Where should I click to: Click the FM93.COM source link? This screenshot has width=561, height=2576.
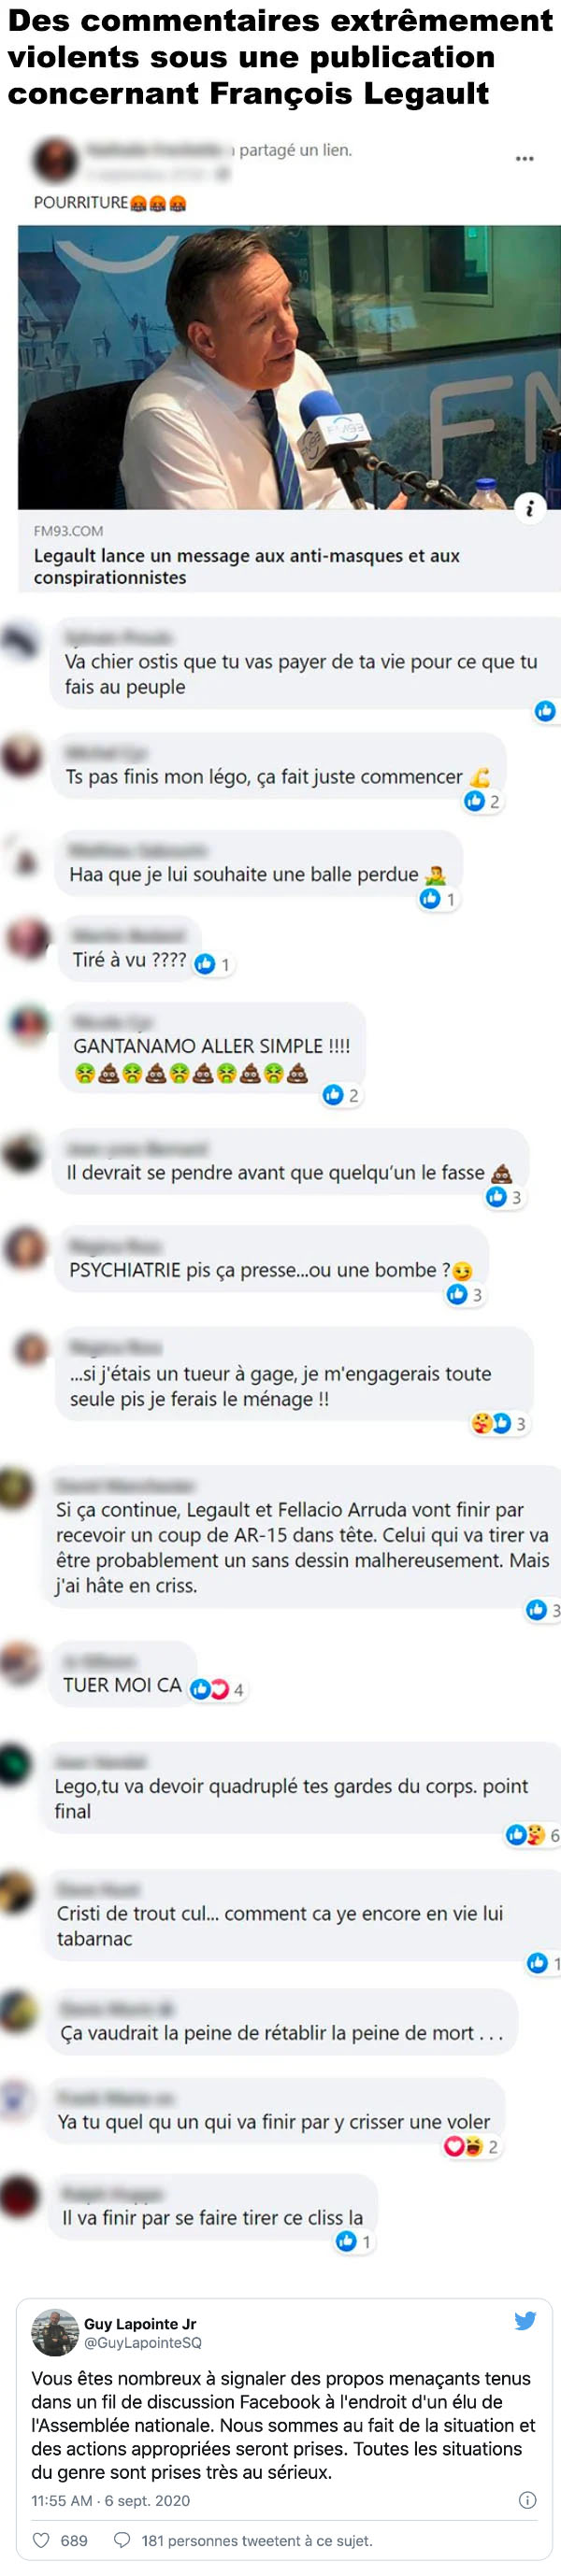[68, 531]
